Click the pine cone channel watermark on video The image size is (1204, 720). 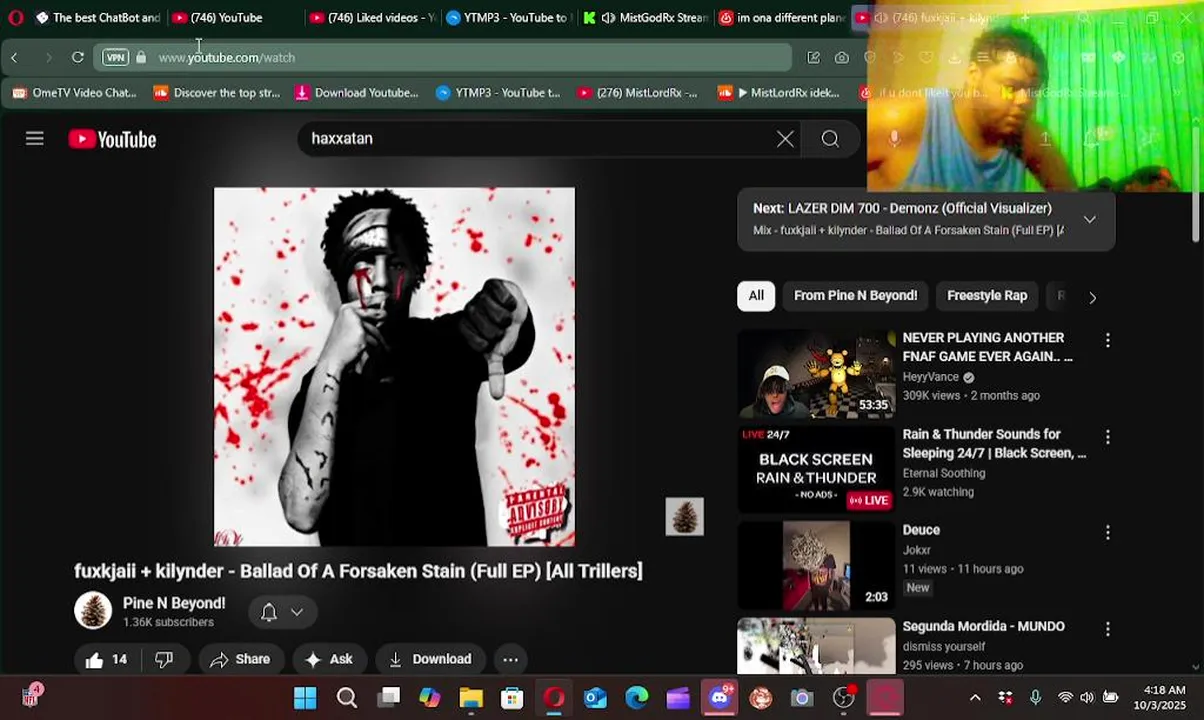pos(685,517)
